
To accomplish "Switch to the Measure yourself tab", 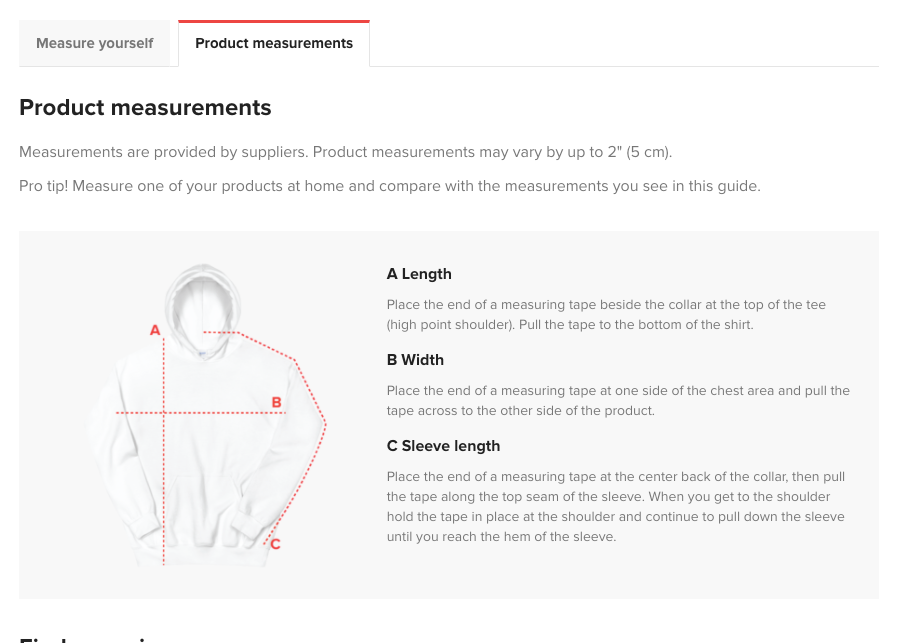I will tap(95, 43).
